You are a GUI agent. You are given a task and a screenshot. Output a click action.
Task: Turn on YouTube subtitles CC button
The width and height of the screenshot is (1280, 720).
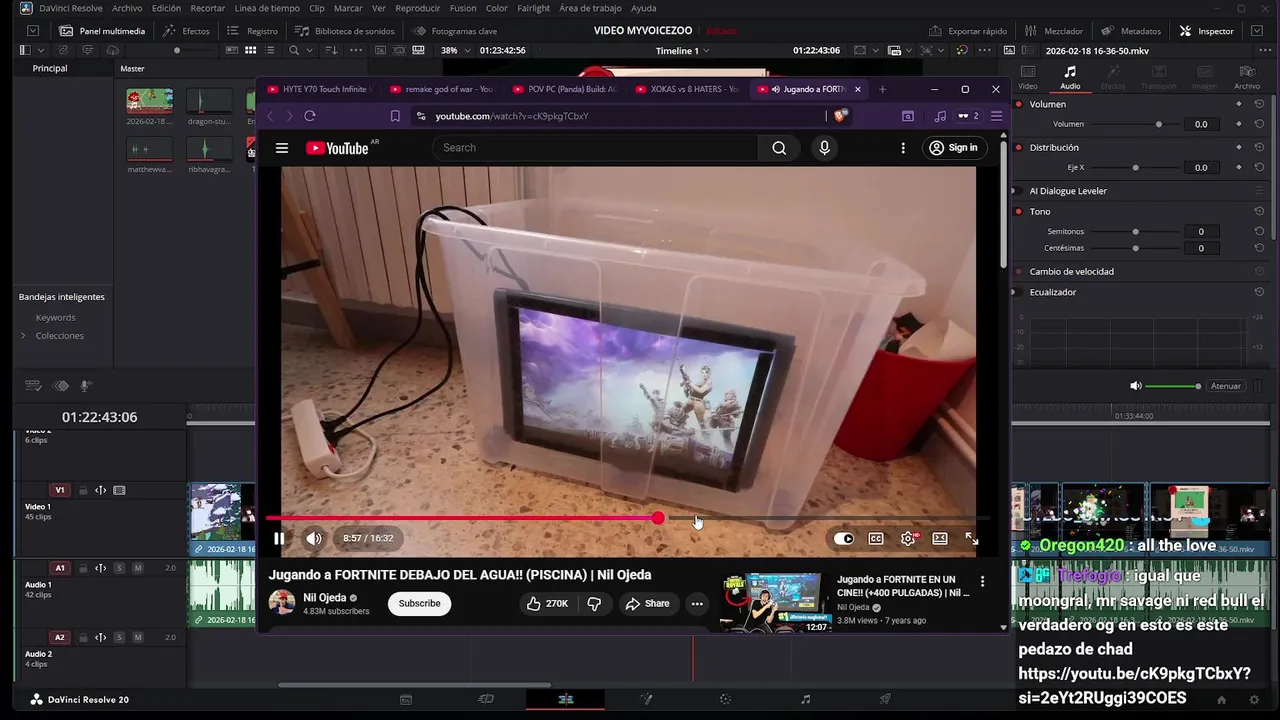coord(876,538)
